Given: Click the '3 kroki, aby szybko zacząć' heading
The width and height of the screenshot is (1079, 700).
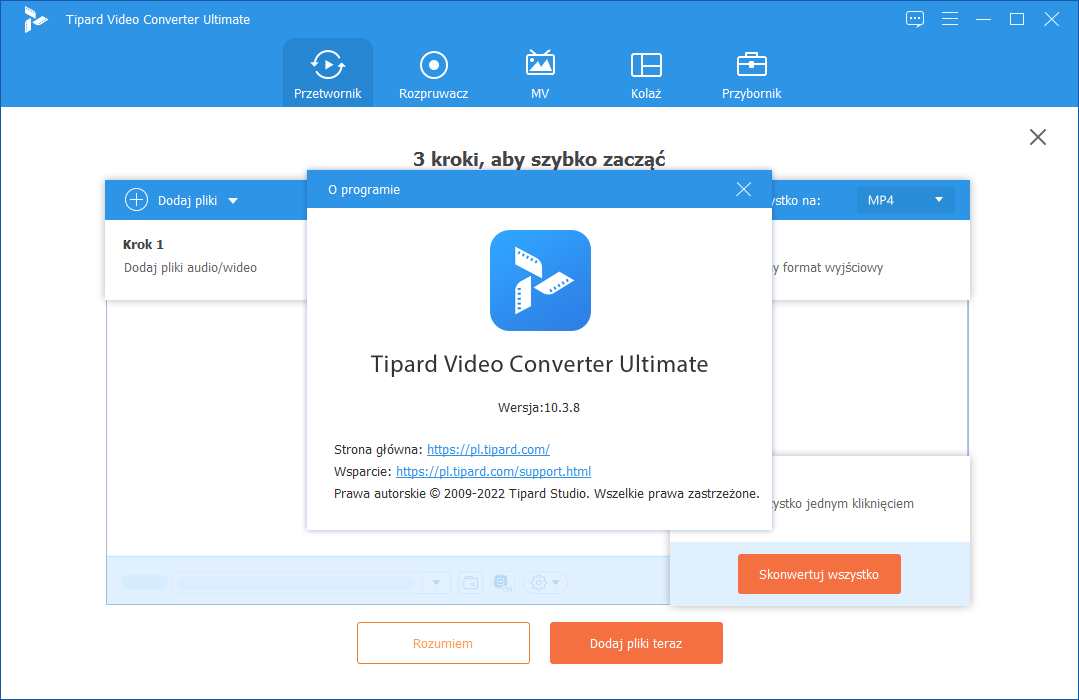Looking at the screenshot, I should click(540, 159).
